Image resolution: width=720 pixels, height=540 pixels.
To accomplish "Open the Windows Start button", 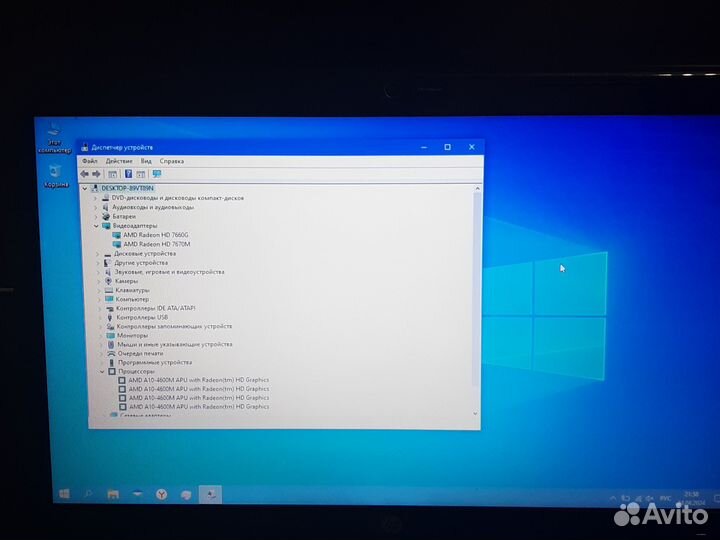I will pos(64,494).
